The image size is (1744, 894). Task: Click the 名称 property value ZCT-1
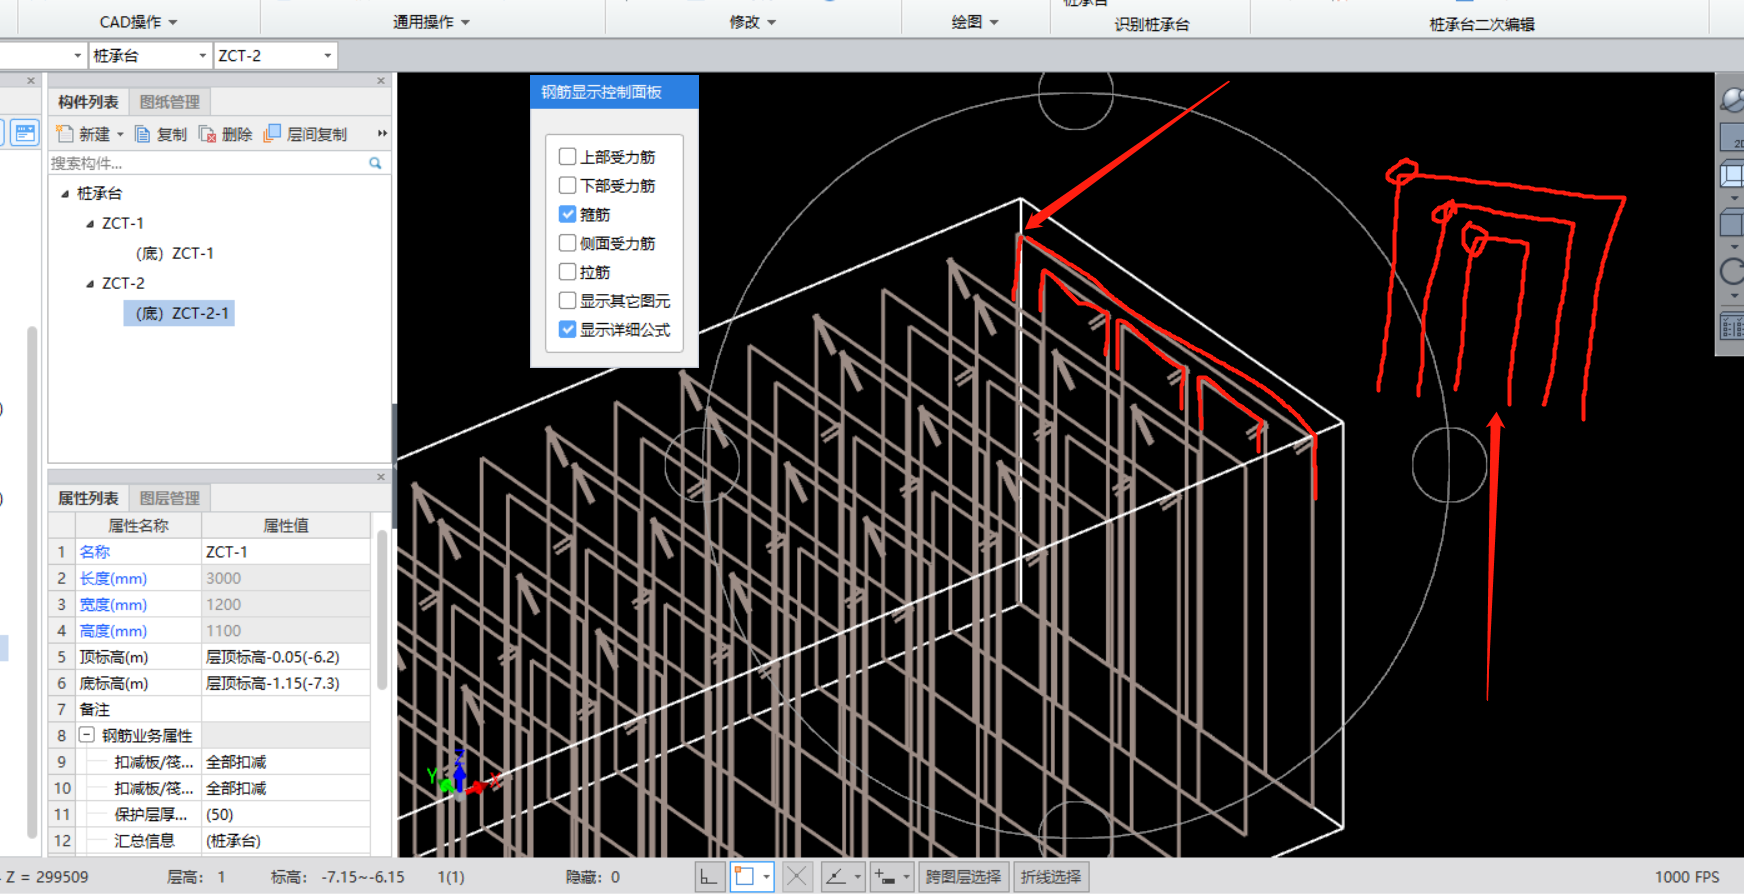pos(286,552)
